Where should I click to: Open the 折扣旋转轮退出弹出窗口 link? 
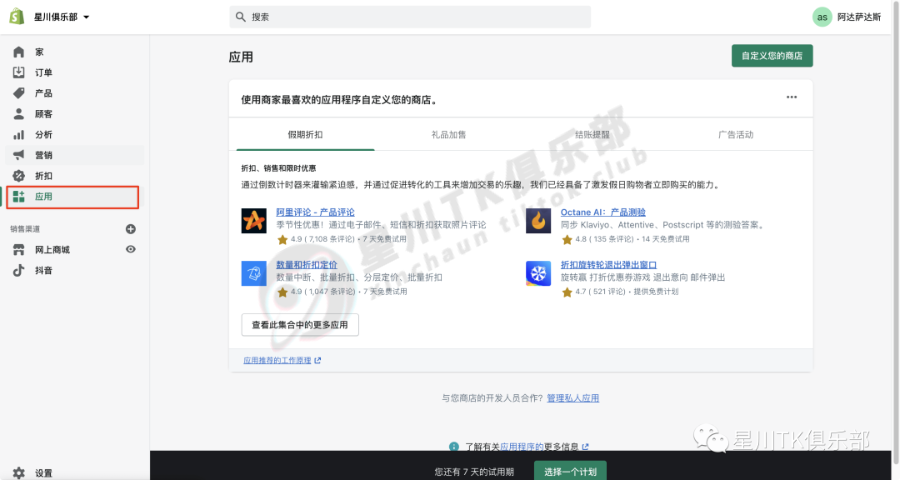[x=608, y=265]
